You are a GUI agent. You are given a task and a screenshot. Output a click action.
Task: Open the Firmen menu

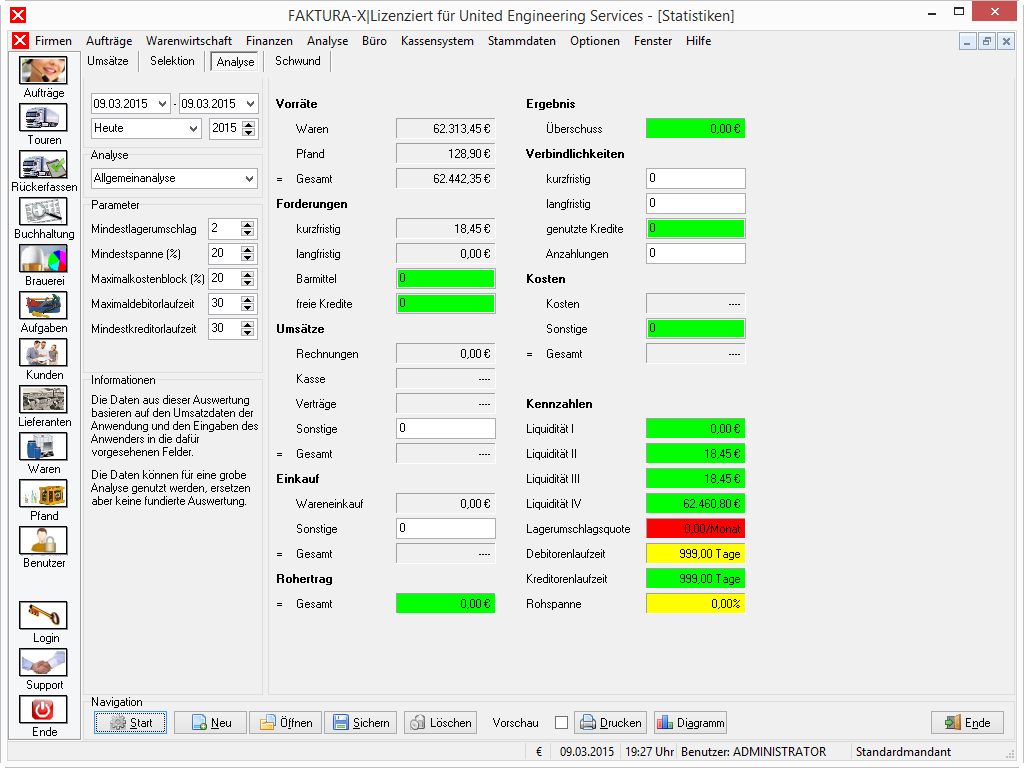coord(54,40)
